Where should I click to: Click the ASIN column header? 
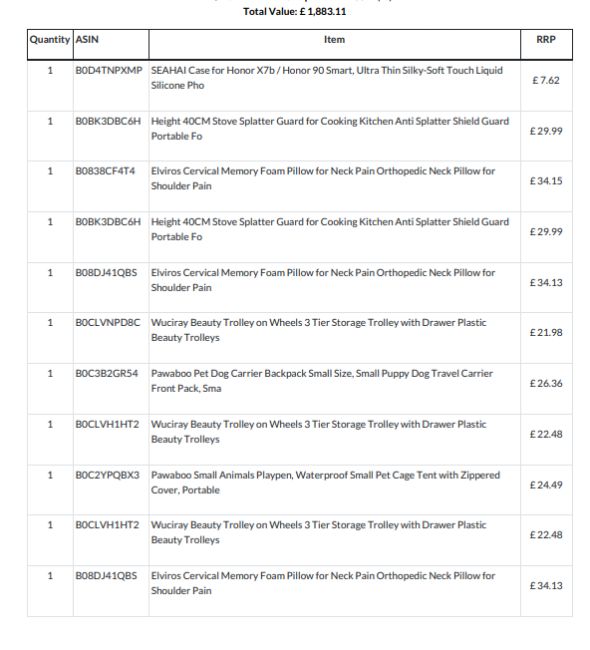[x=87, y=40]
